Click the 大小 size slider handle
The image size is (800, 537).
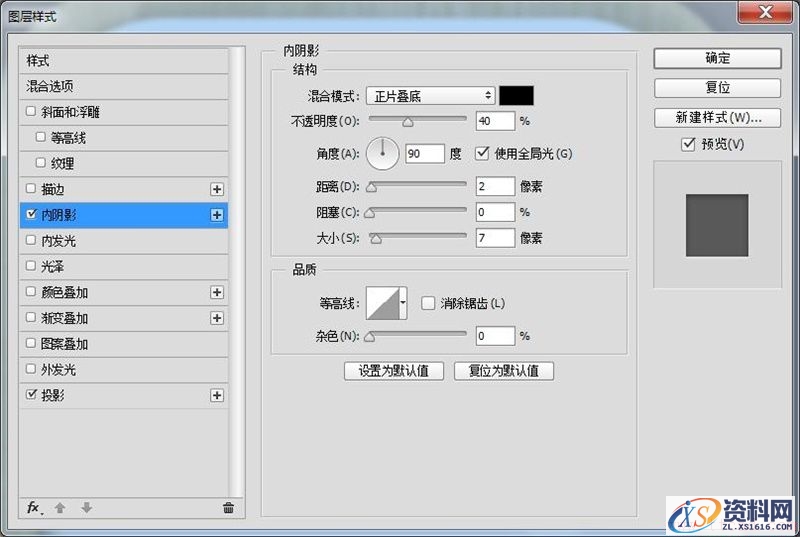click(x=376, y=239)
